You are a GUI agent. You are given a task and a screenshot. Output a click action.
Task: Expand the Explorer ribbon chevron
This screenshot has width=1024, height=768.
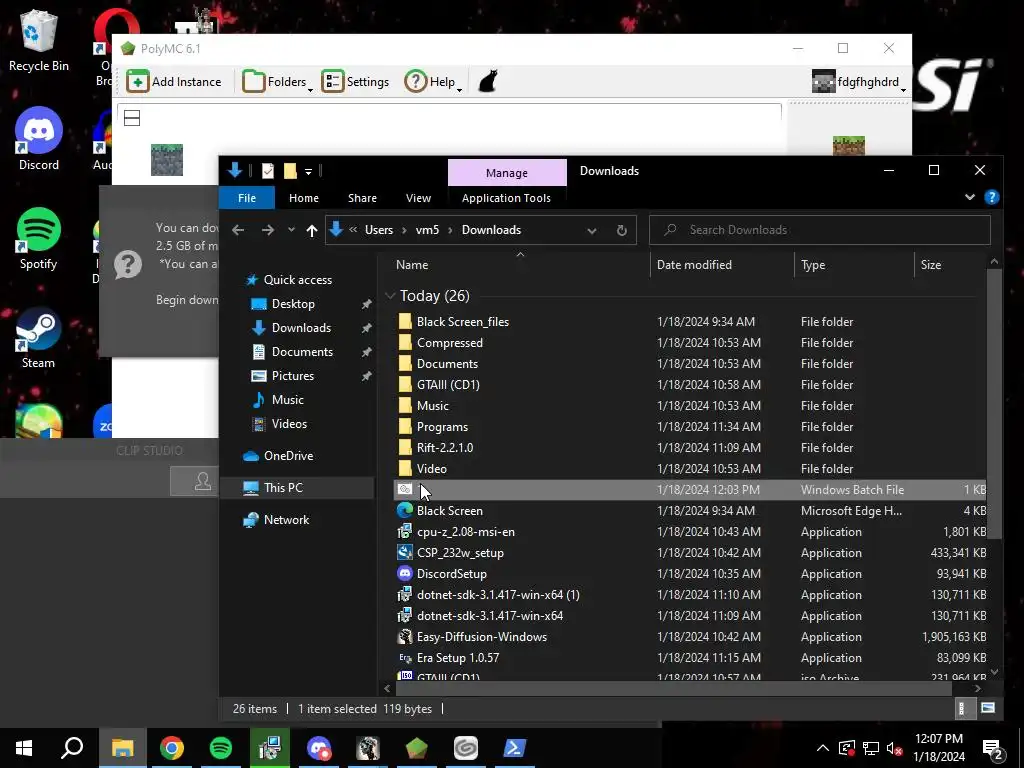[970, 197]
